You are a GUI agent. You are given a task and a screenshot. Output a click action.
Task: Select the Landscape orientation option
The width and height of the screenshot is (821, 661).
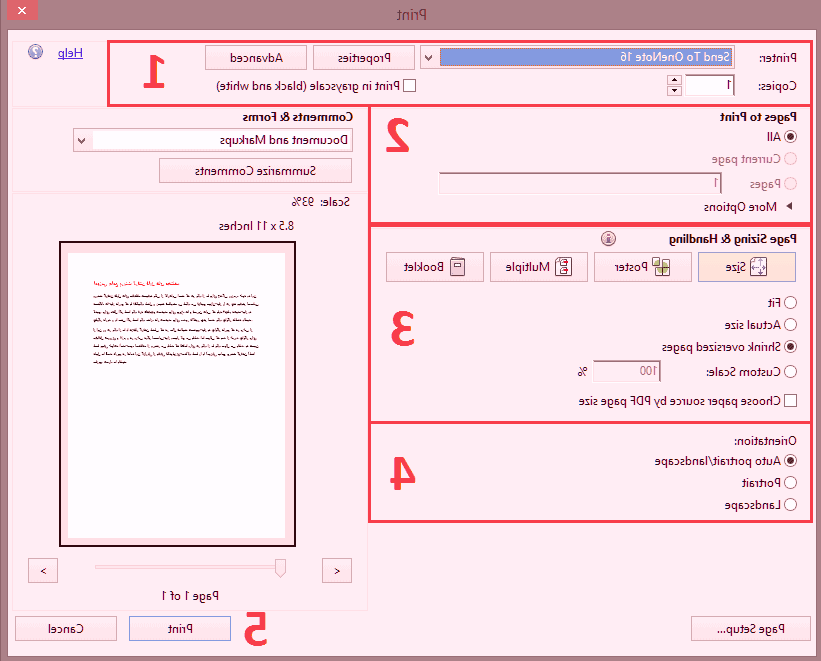click(x=791, y=504)
